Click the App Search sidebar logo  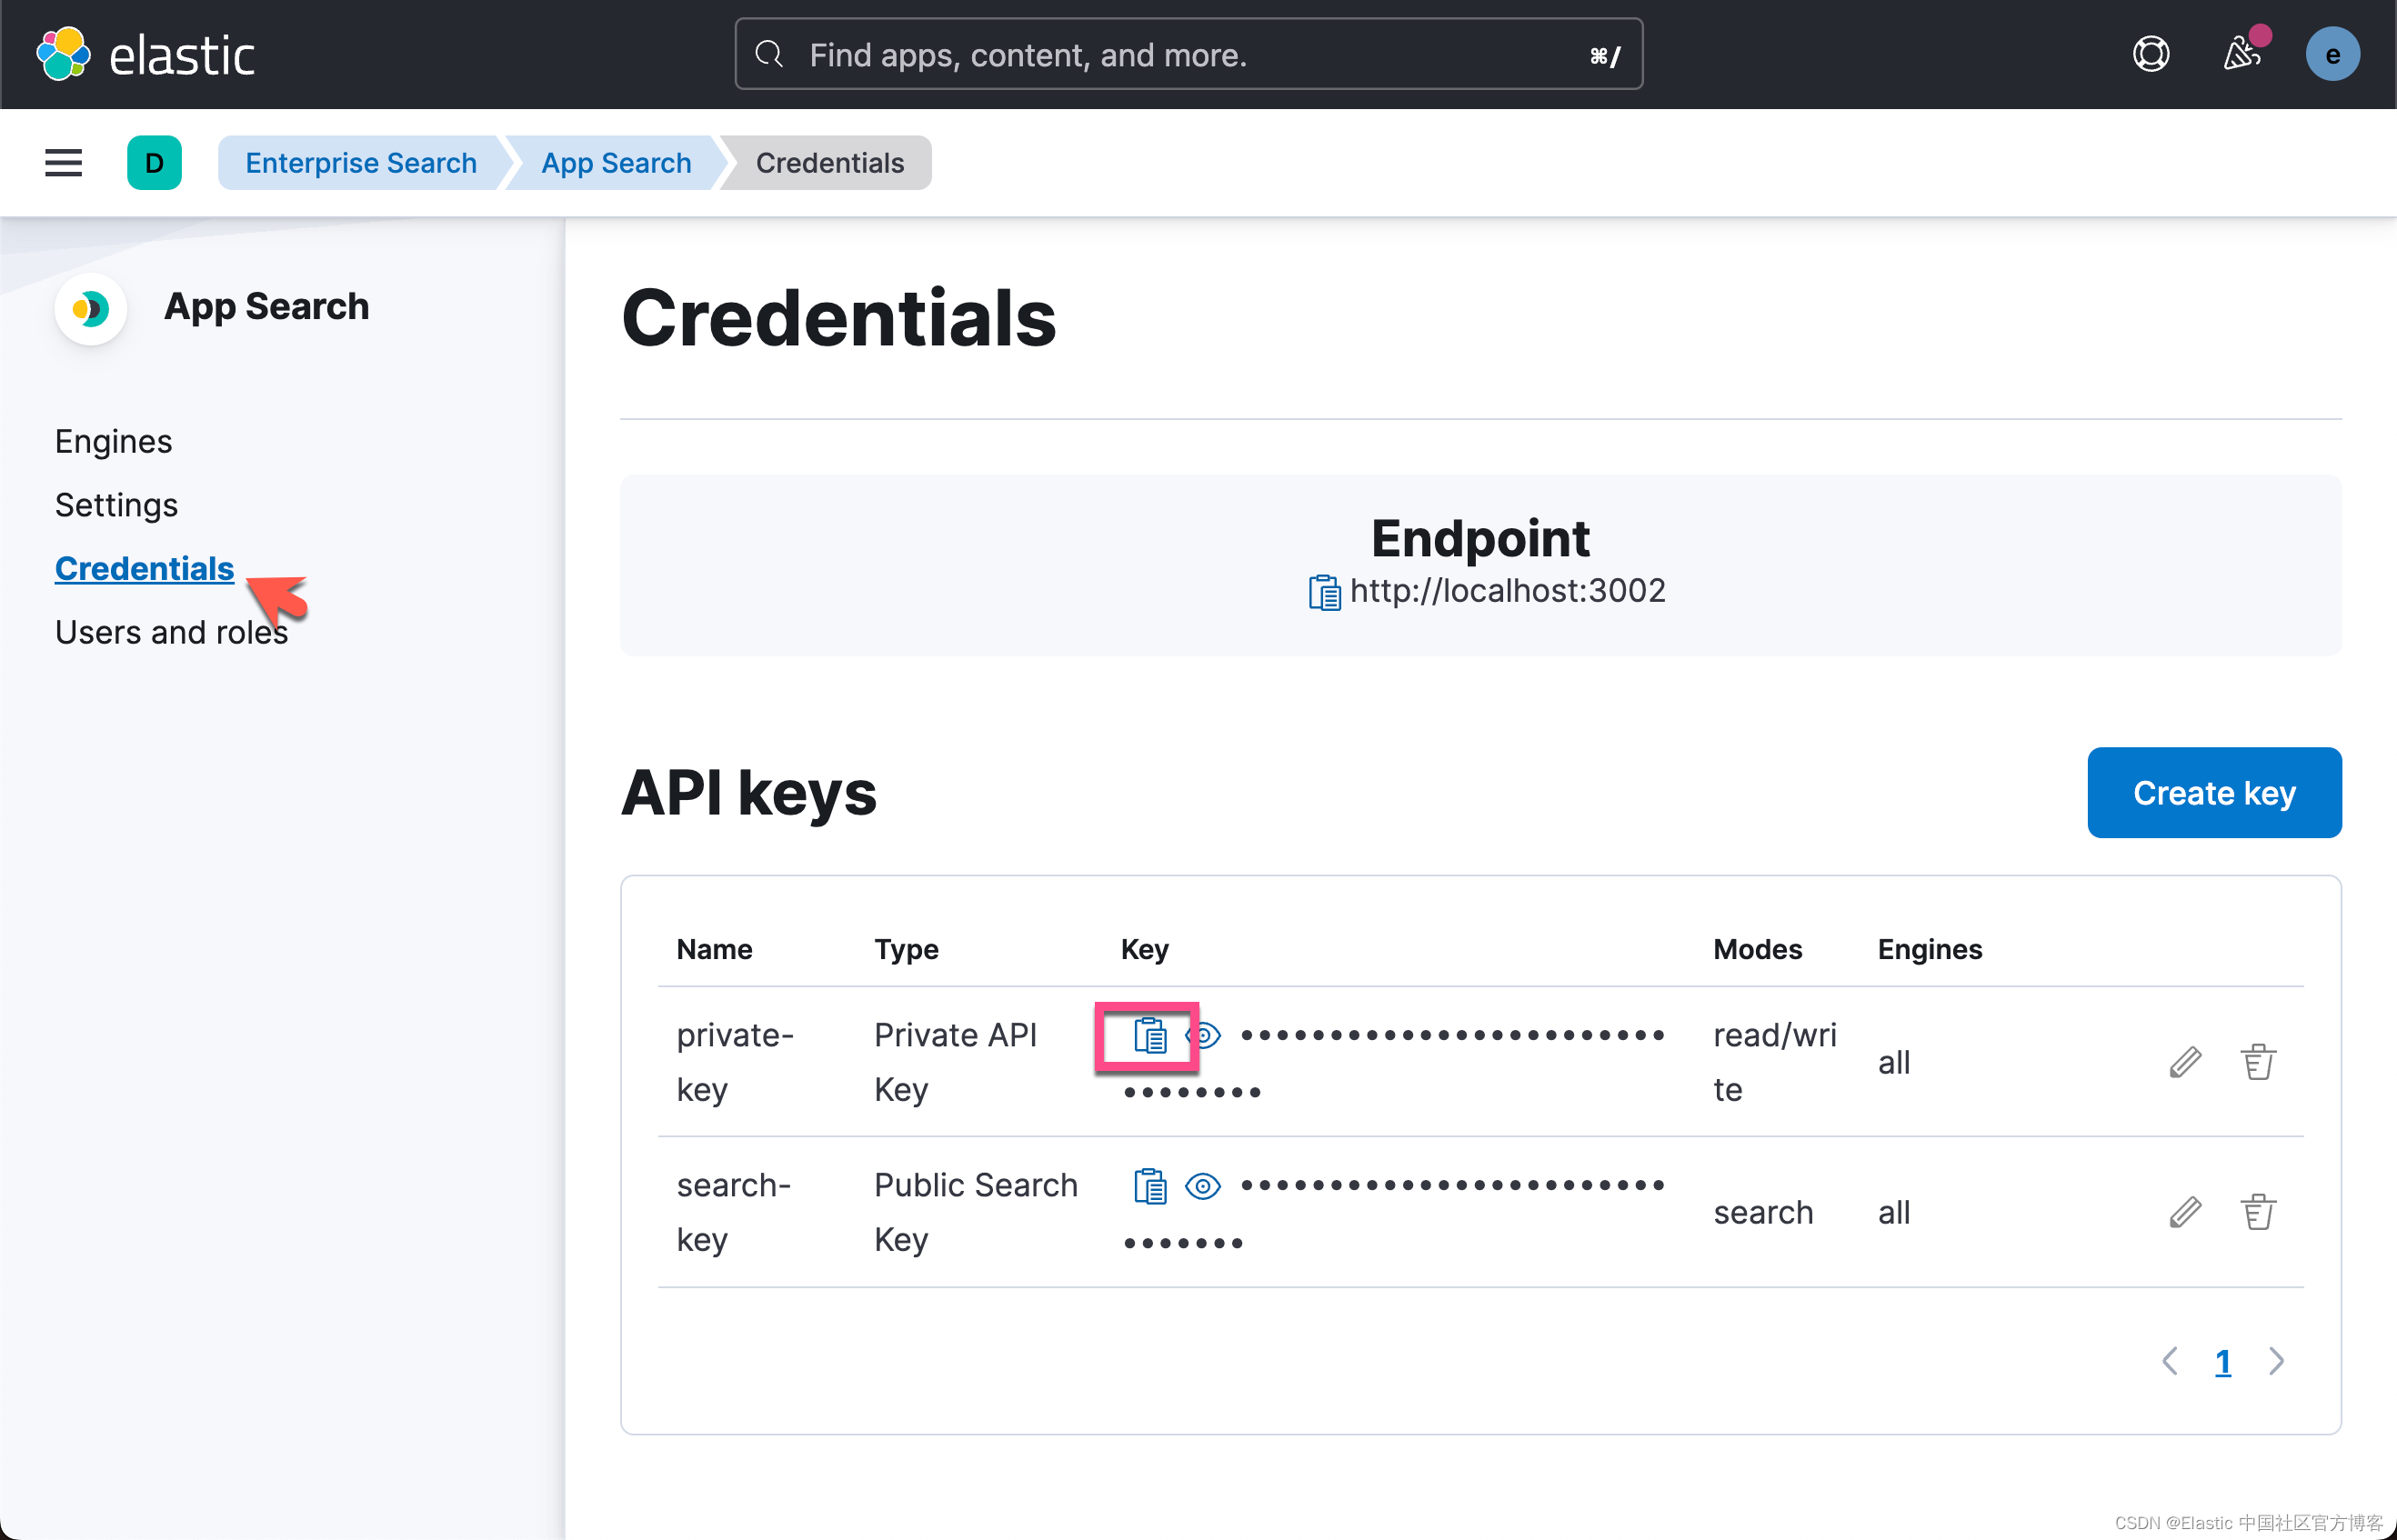pos(91,308)
